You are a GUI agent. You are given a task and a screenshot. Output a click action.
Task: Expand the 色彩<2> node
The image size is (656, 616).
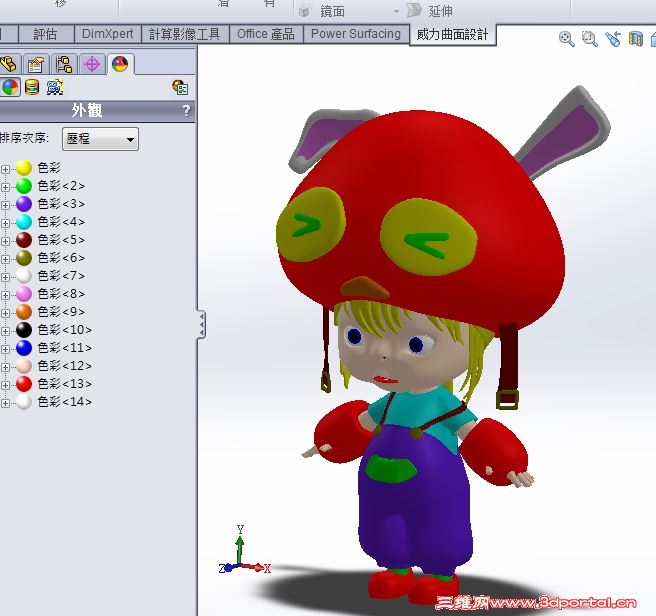pos(5,187)
